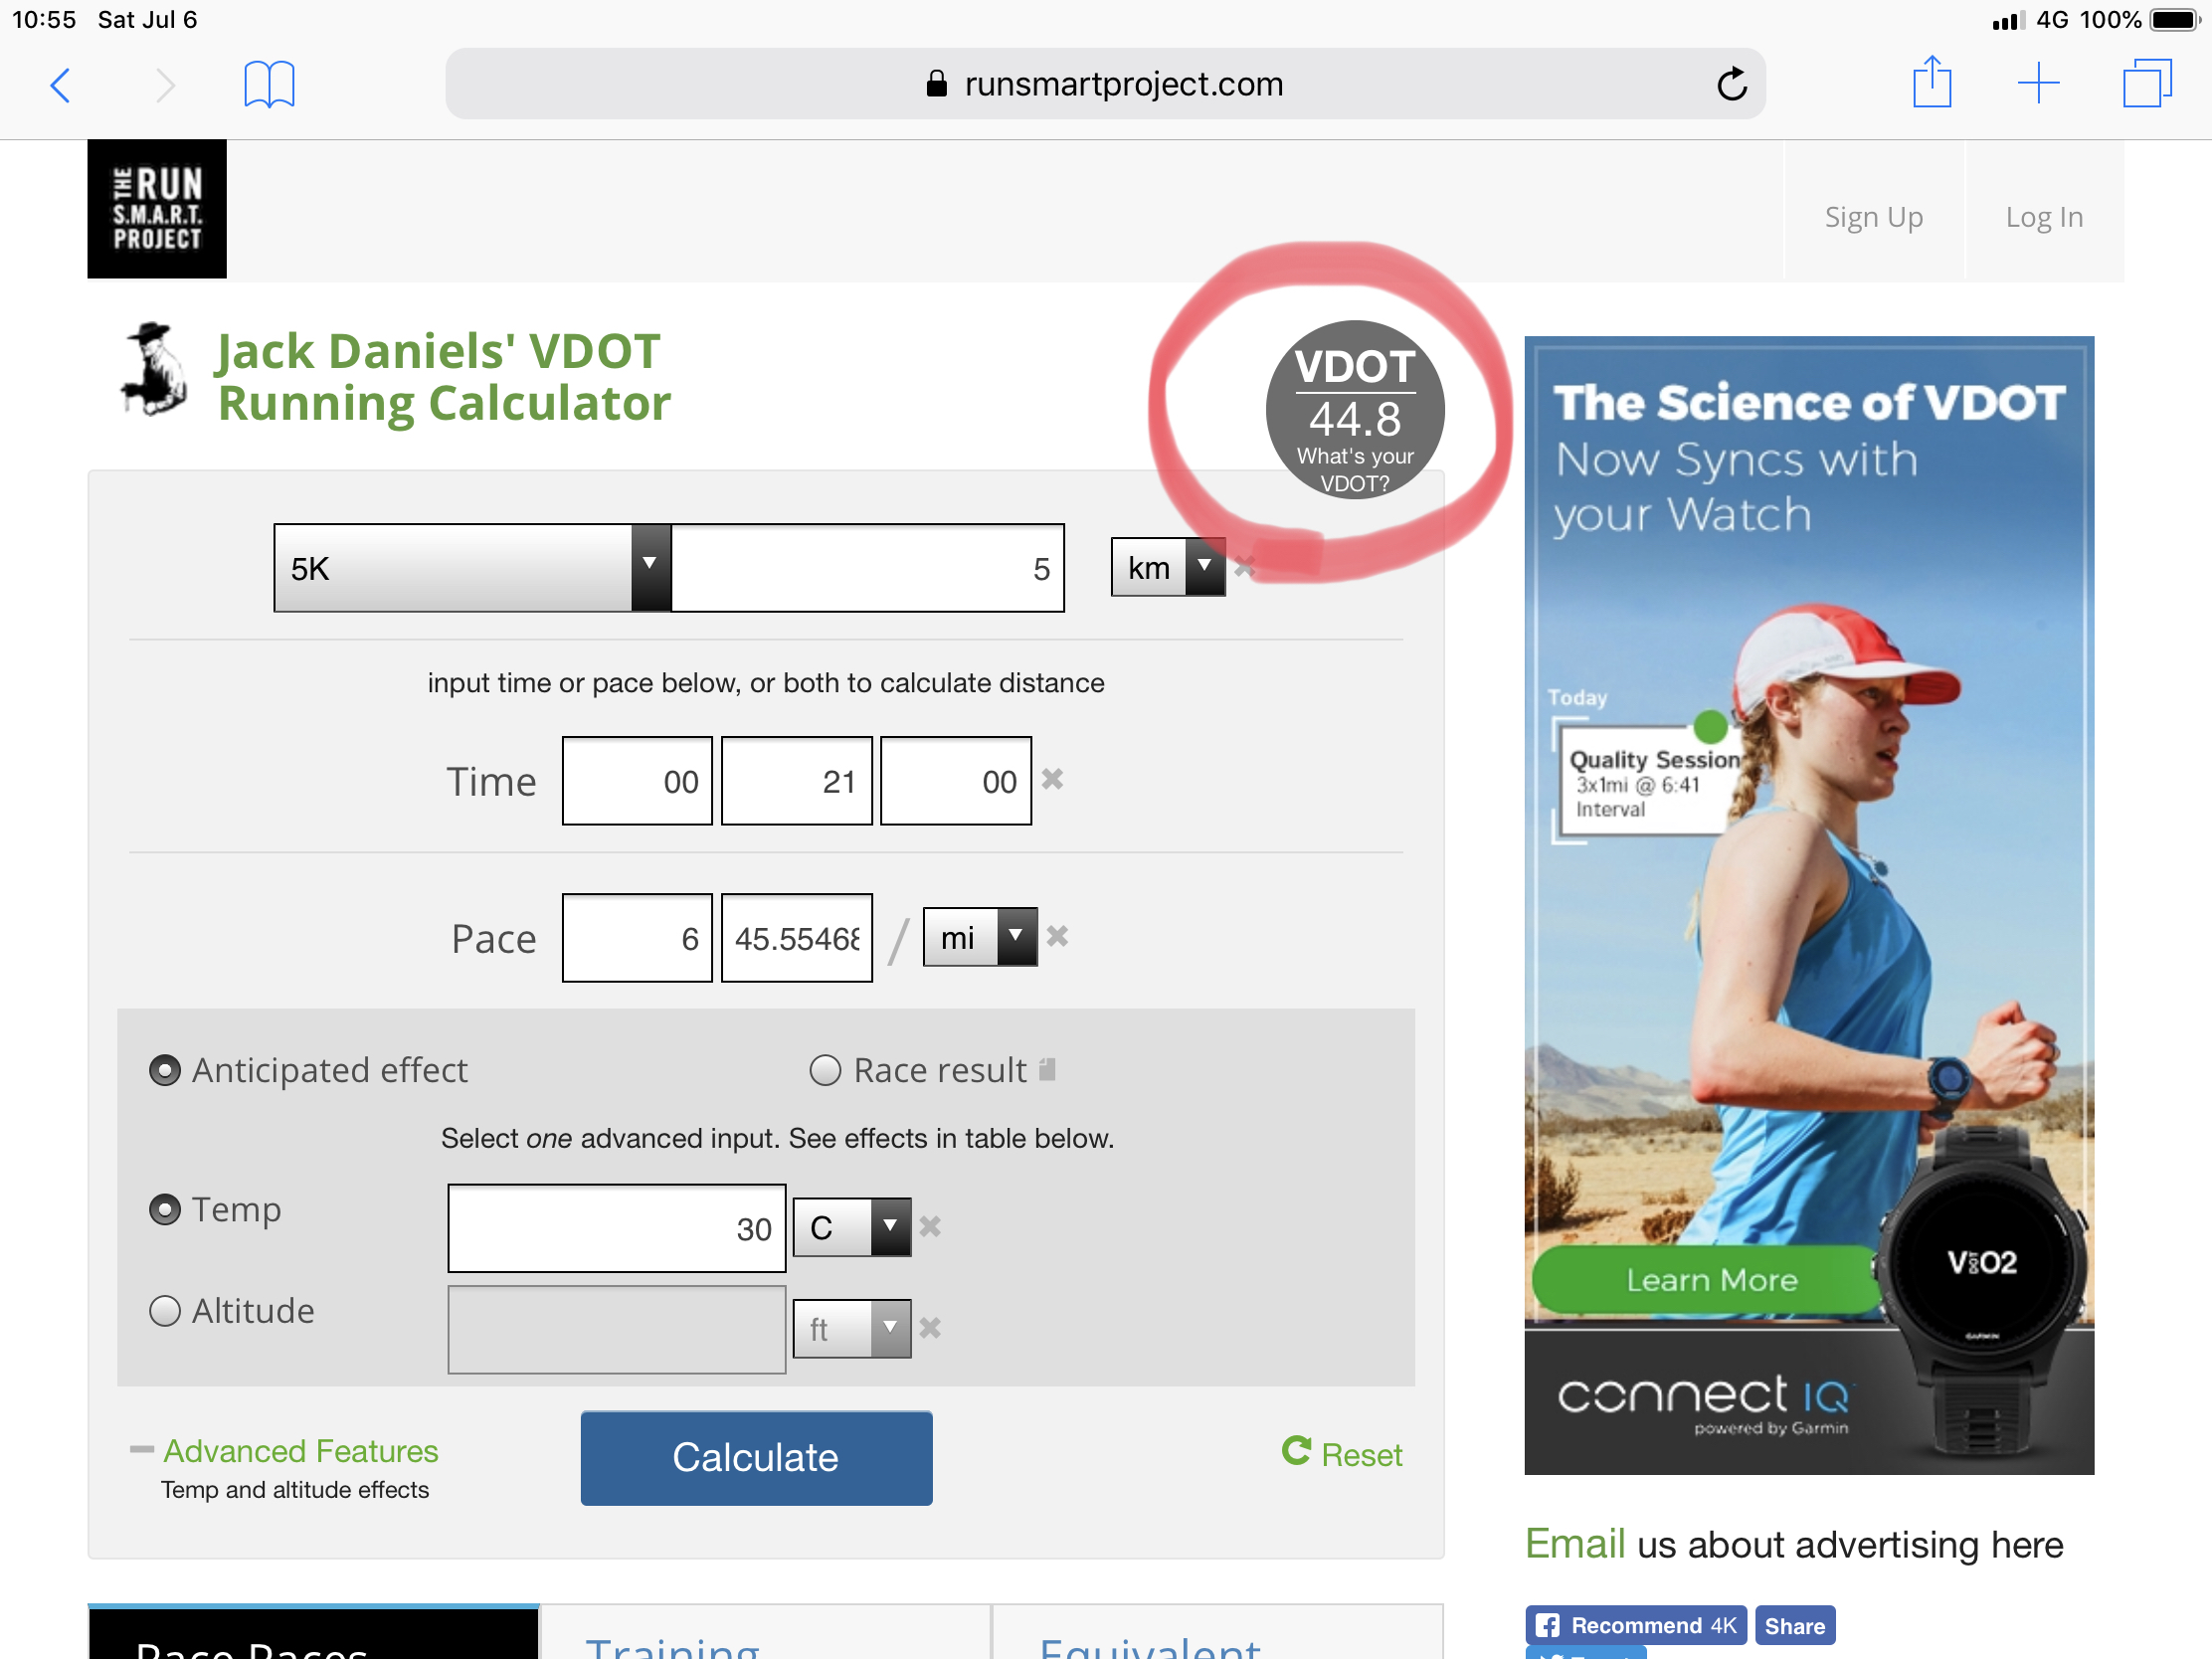
Task: Click the distance value field showing 5
Action: click(867, 568)
